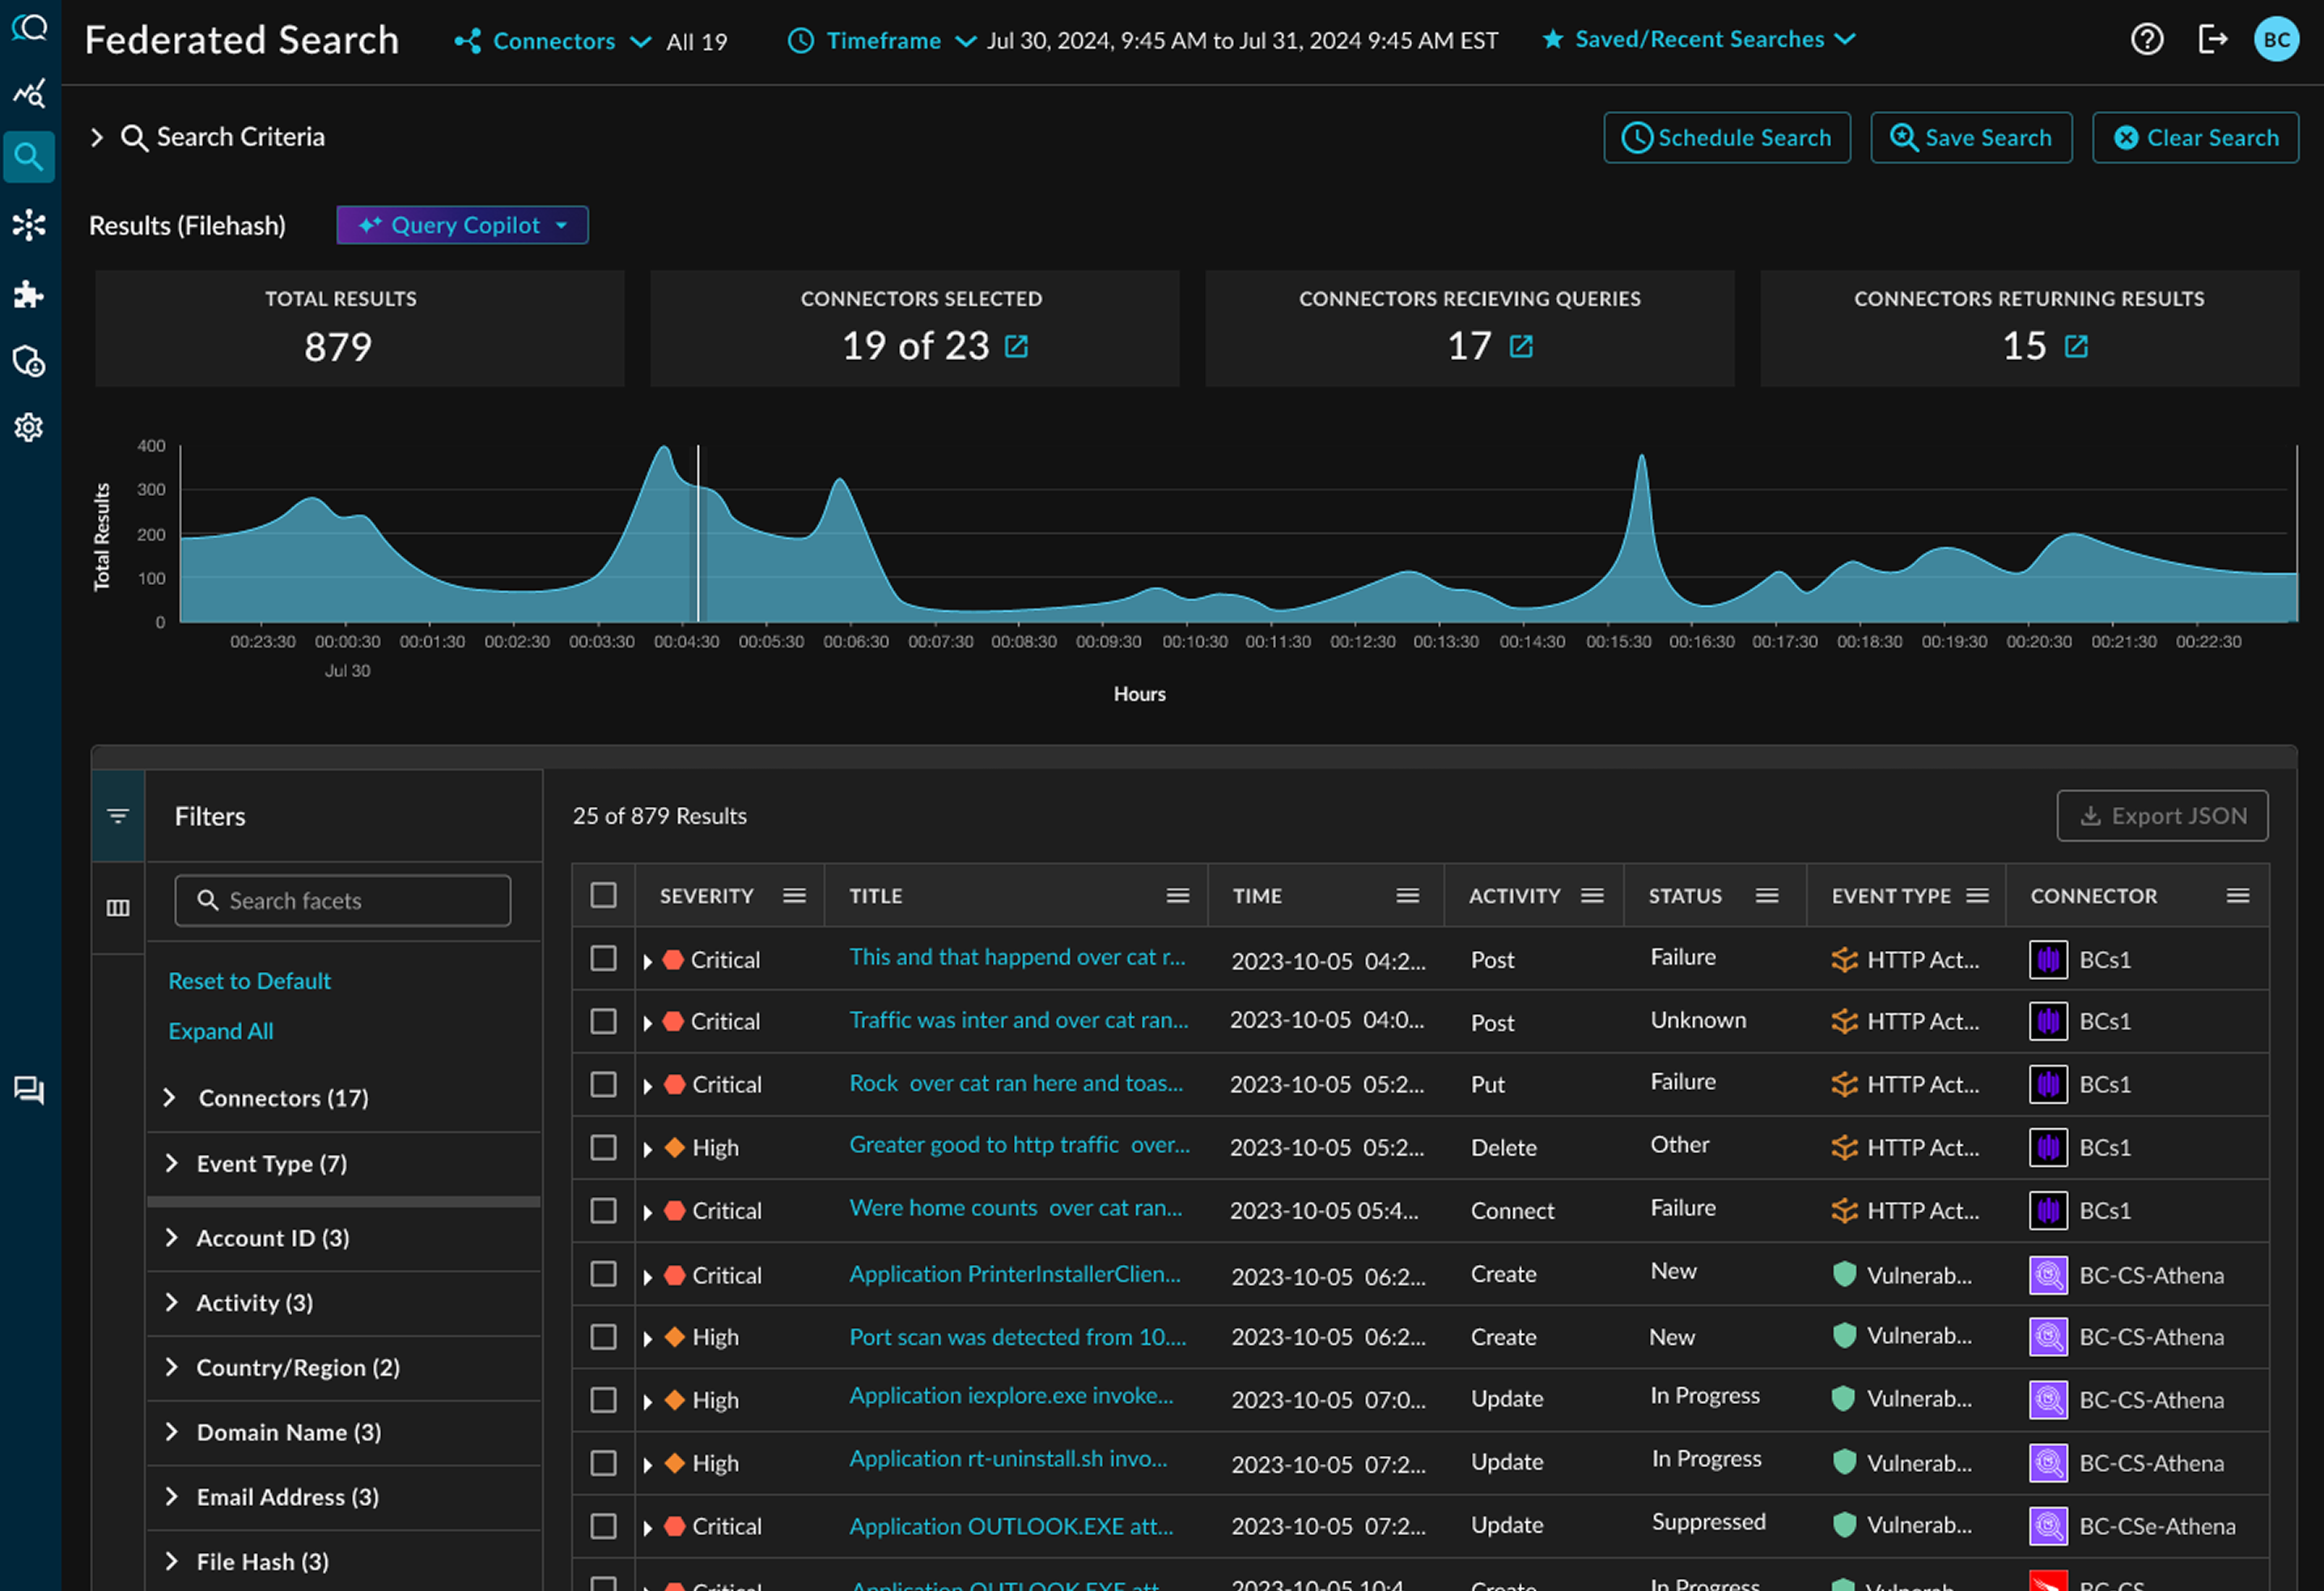Open the connectors hub icon in sidebar
2324x1591 pixels.
coord(29,225)
